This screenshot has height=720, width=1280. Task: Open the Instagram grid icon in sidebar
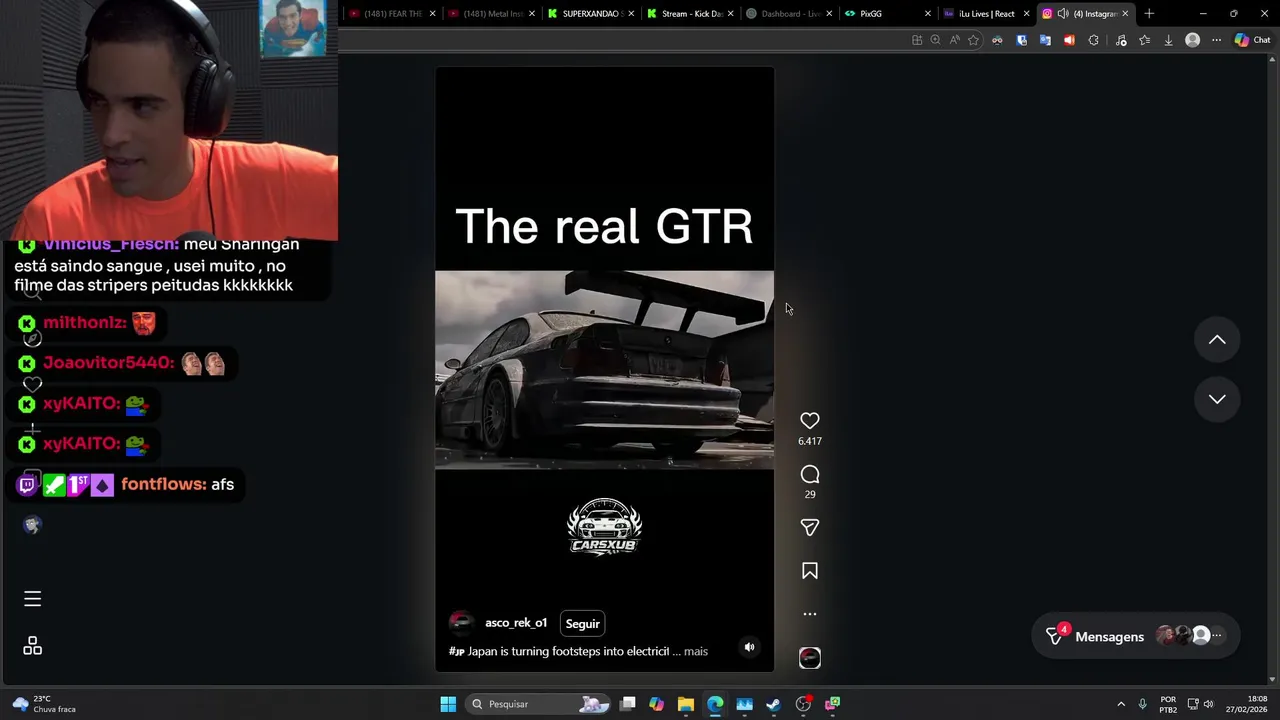click(x=32, y=646)
